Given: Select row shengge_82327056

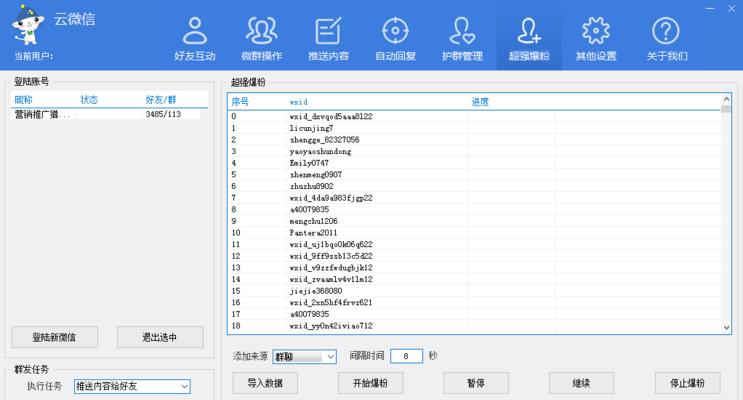Looking at the screenshot, I should pyautogui.click(x=475, y=140).
